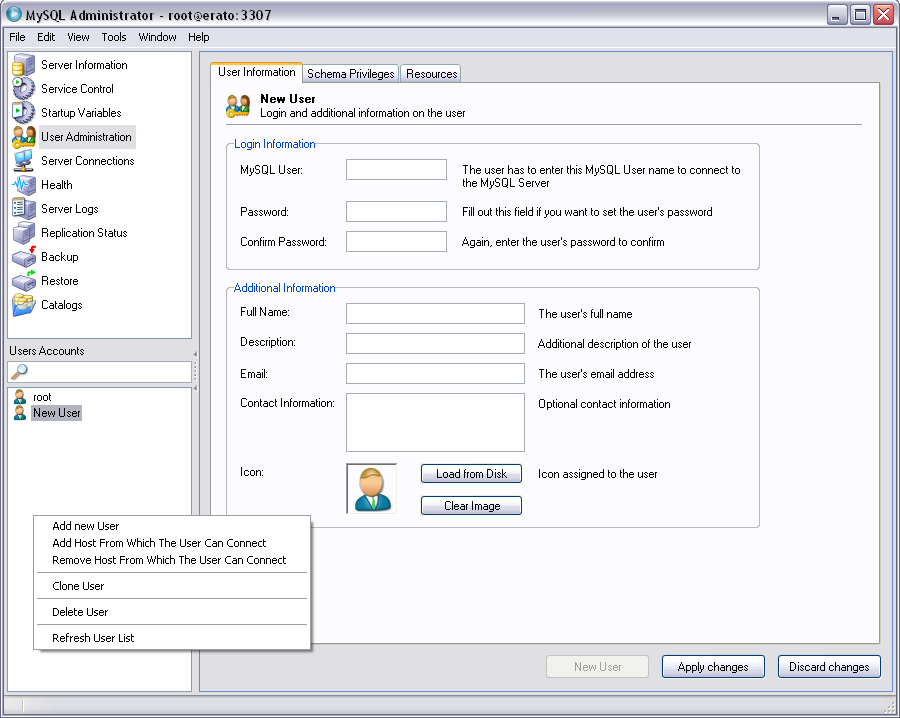The height and width of the screenshot is (718, 900).
Task: Open the File menu
Action: [17, 37]
